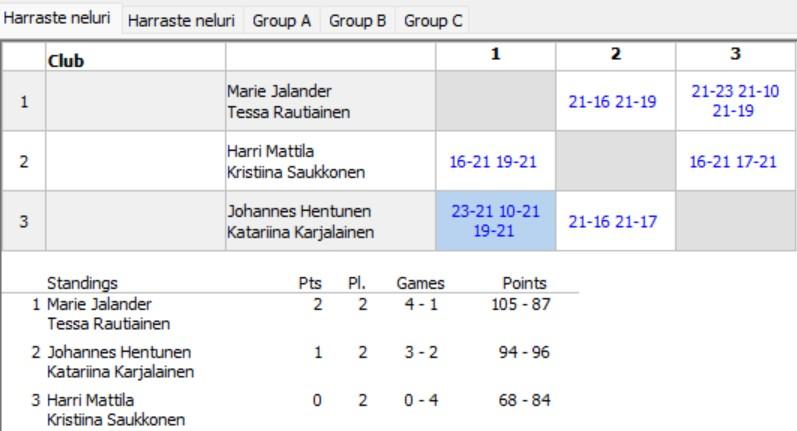
Task: Click the 68 - 84 points total in standings
Action: [x=525, y=400]
